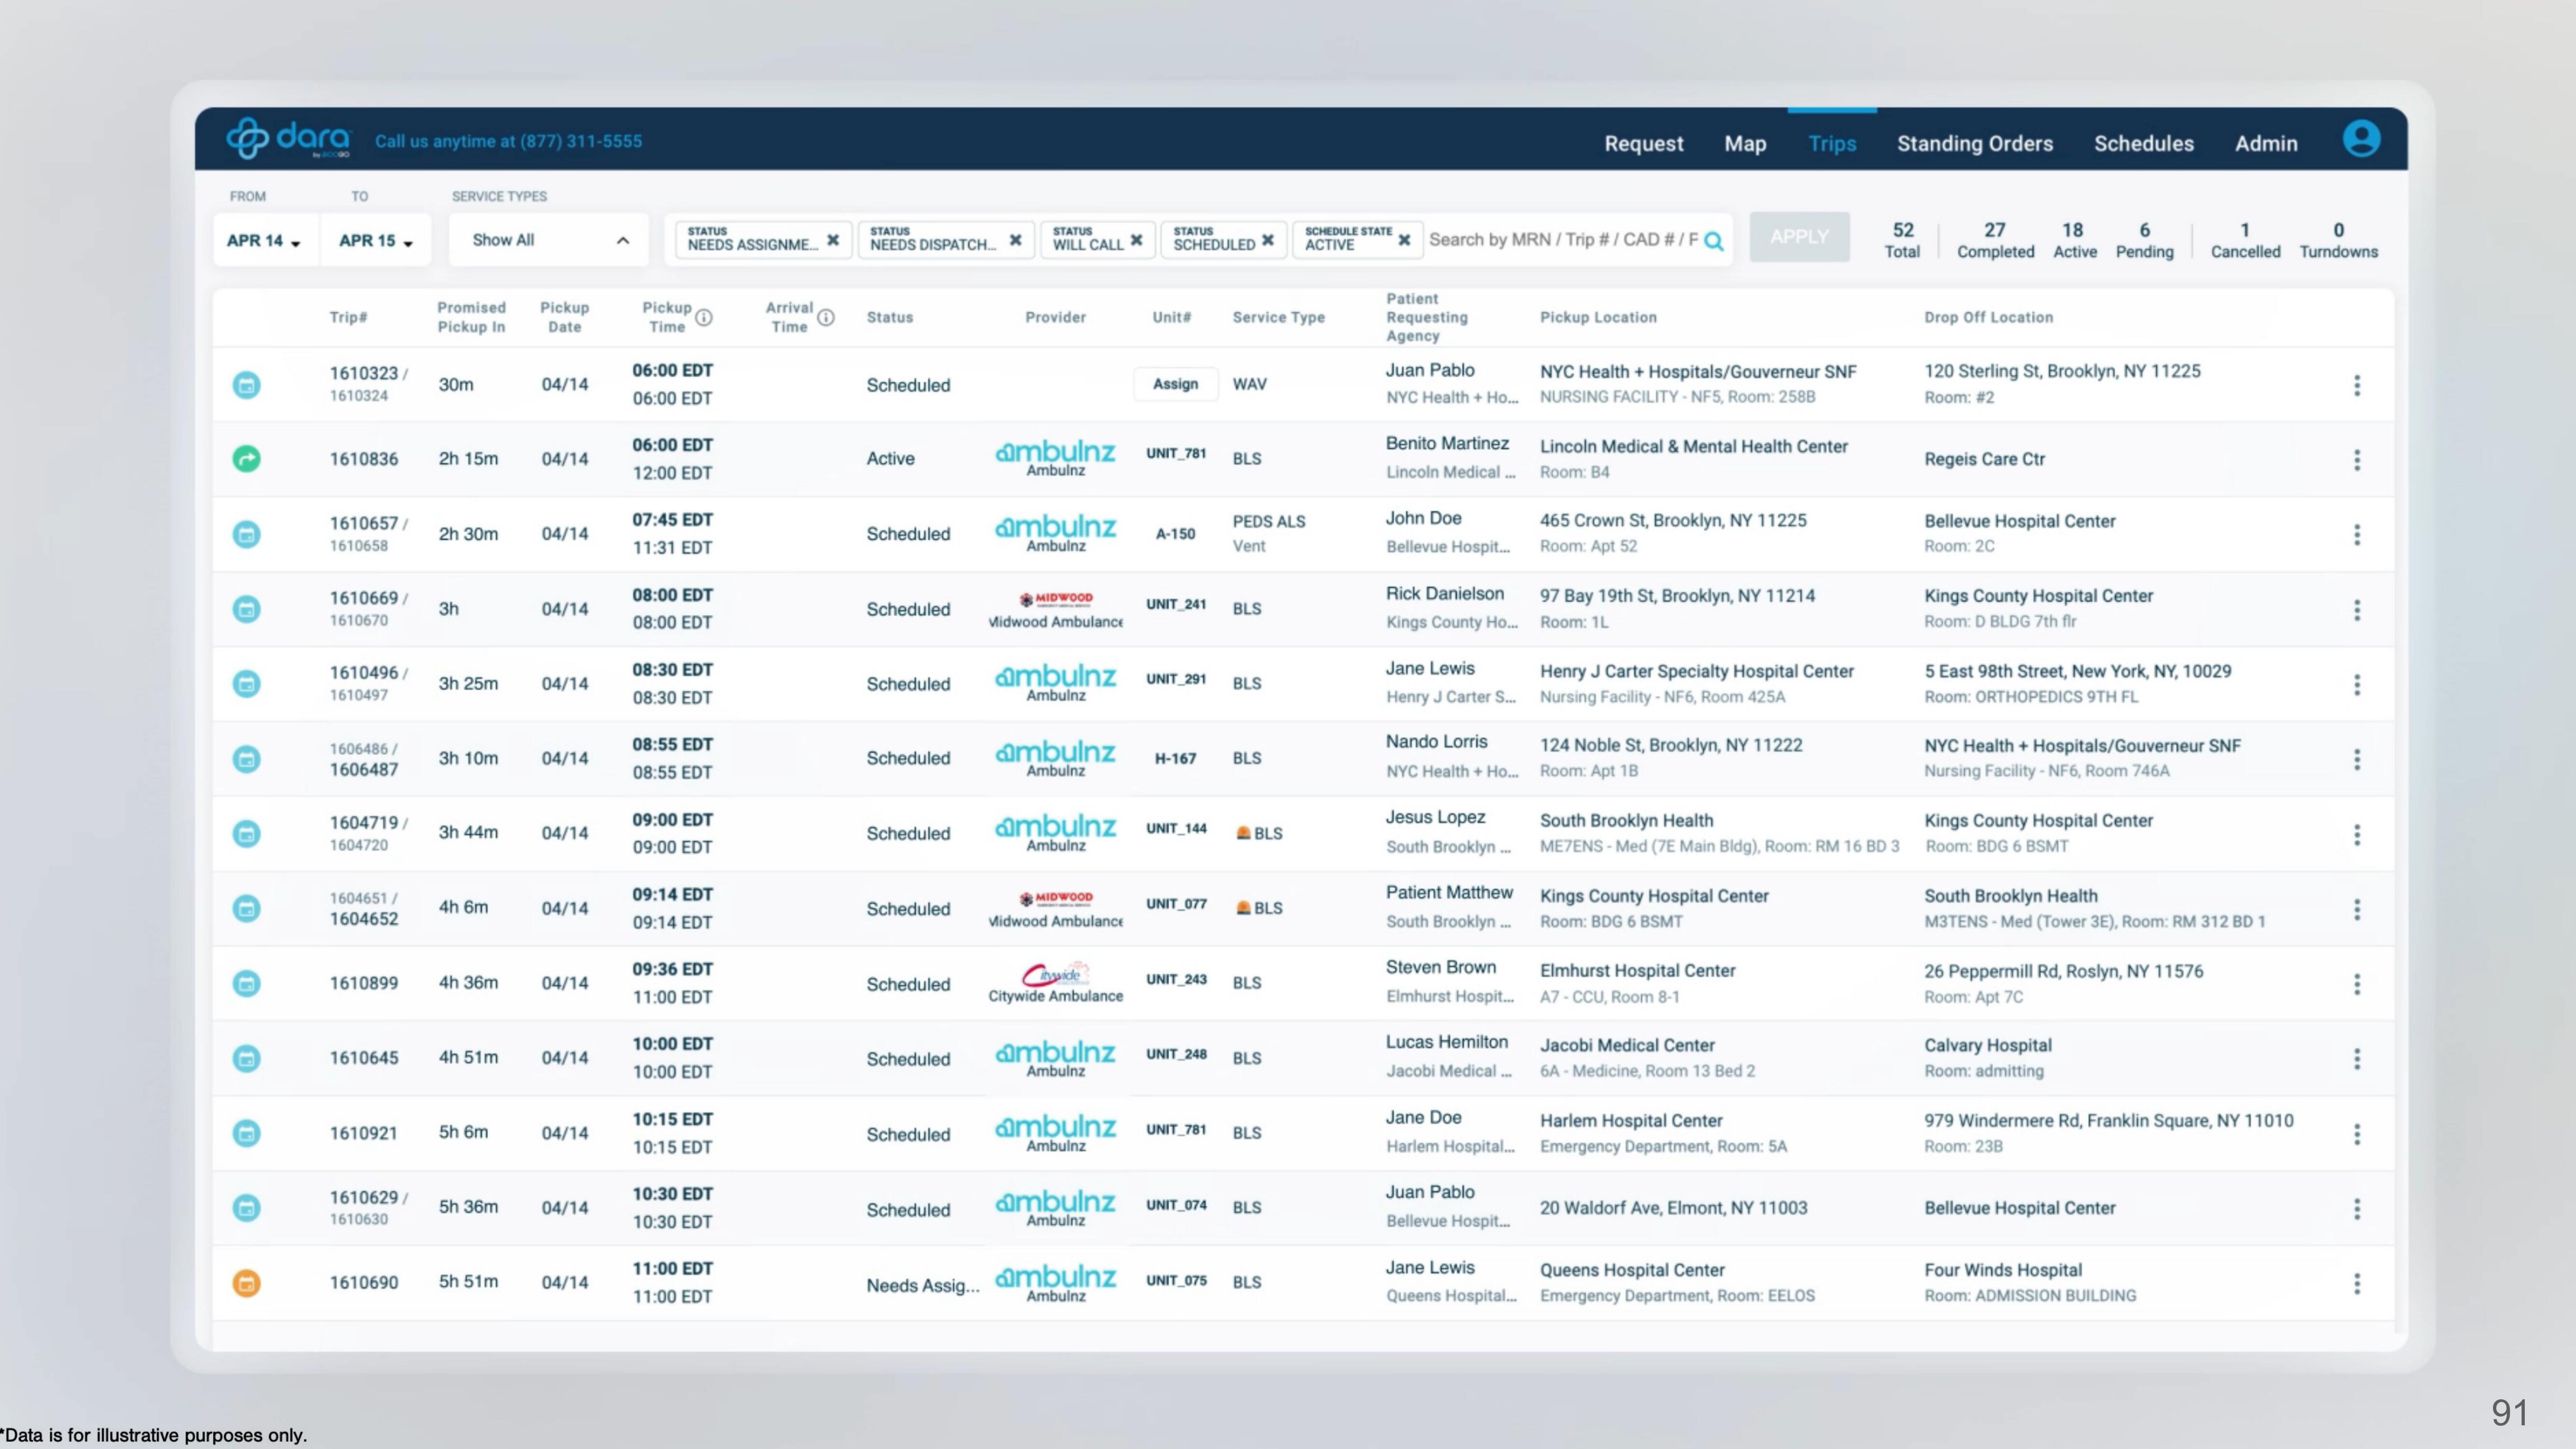Click the 6 Pending counter
The image size is (2576, 1449).
2144,240
